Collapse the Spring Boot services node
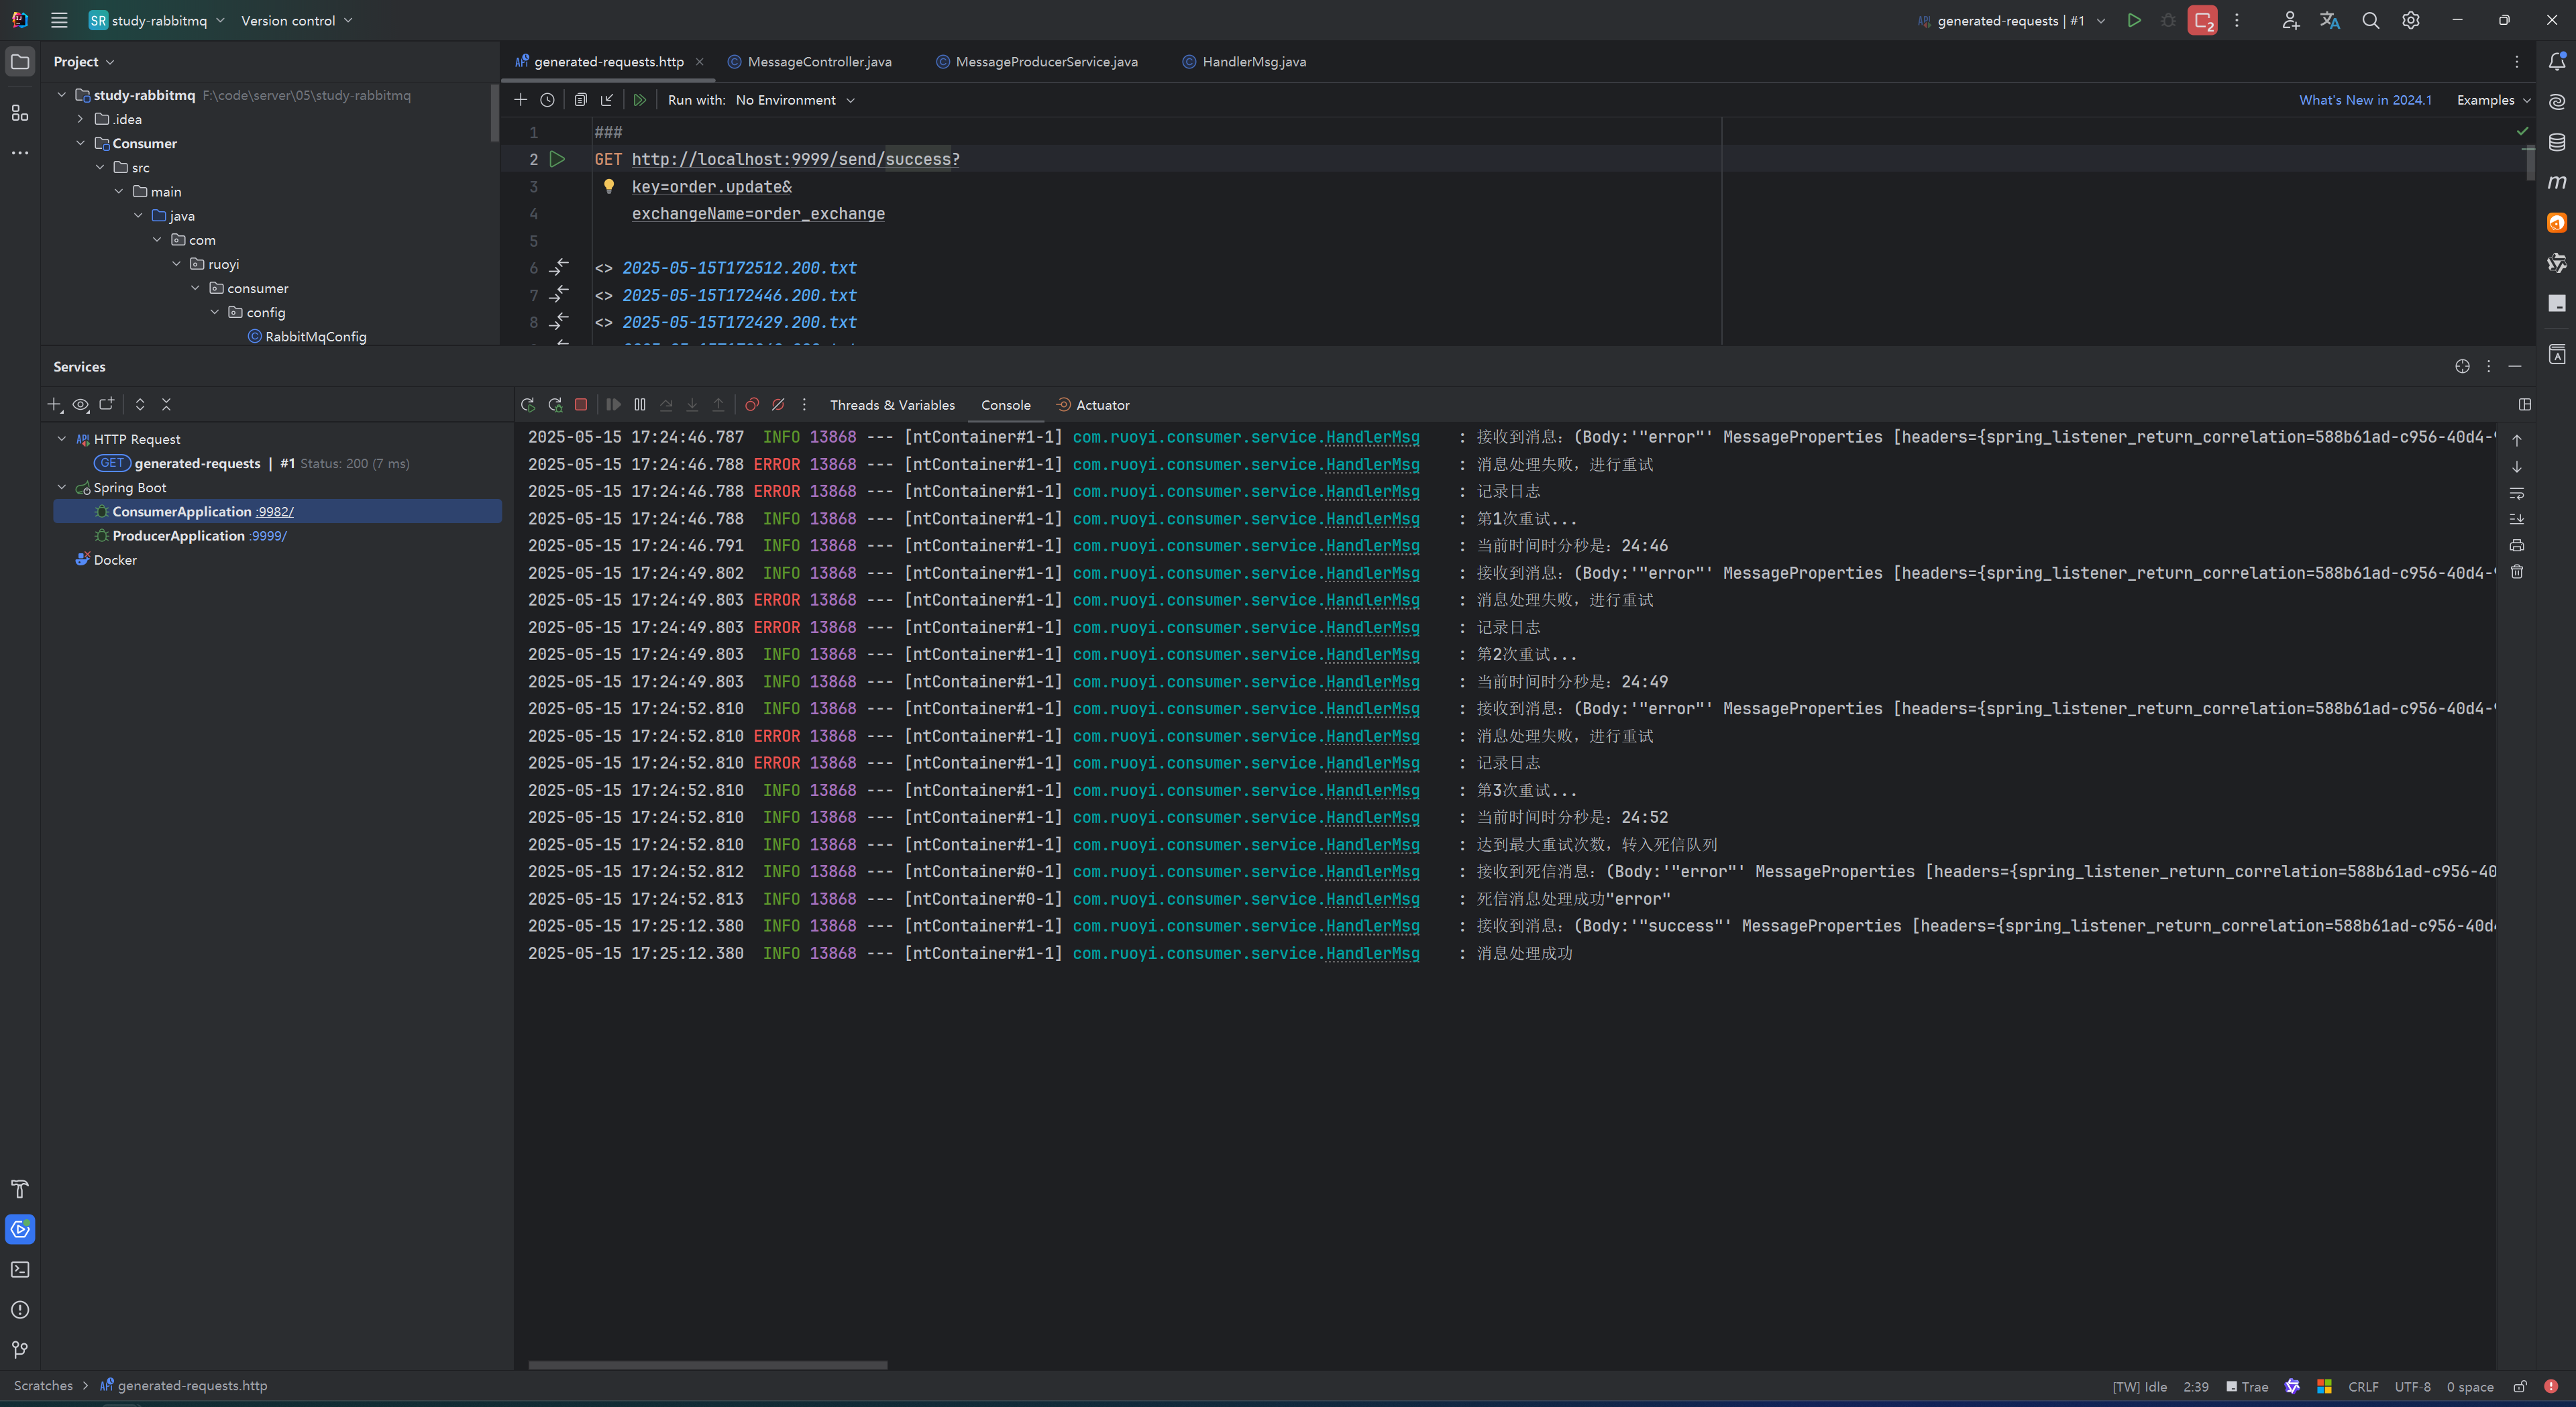2576x1407 pixels. click(x=62, y=488)
